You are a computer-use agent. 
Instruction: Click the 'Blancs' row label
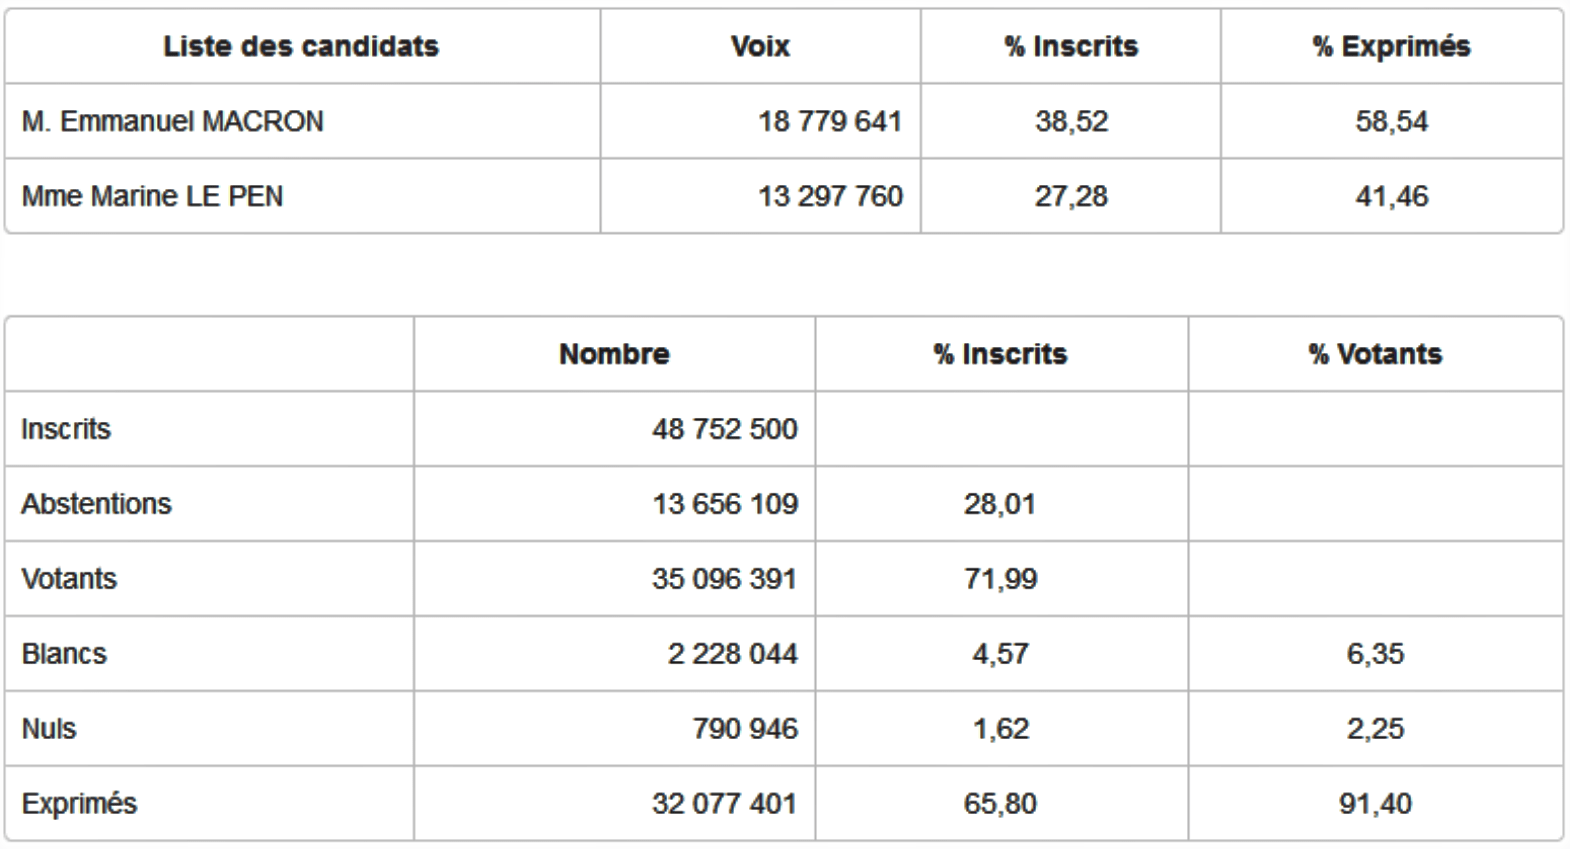pyautogui.click(x=64, y=654)
